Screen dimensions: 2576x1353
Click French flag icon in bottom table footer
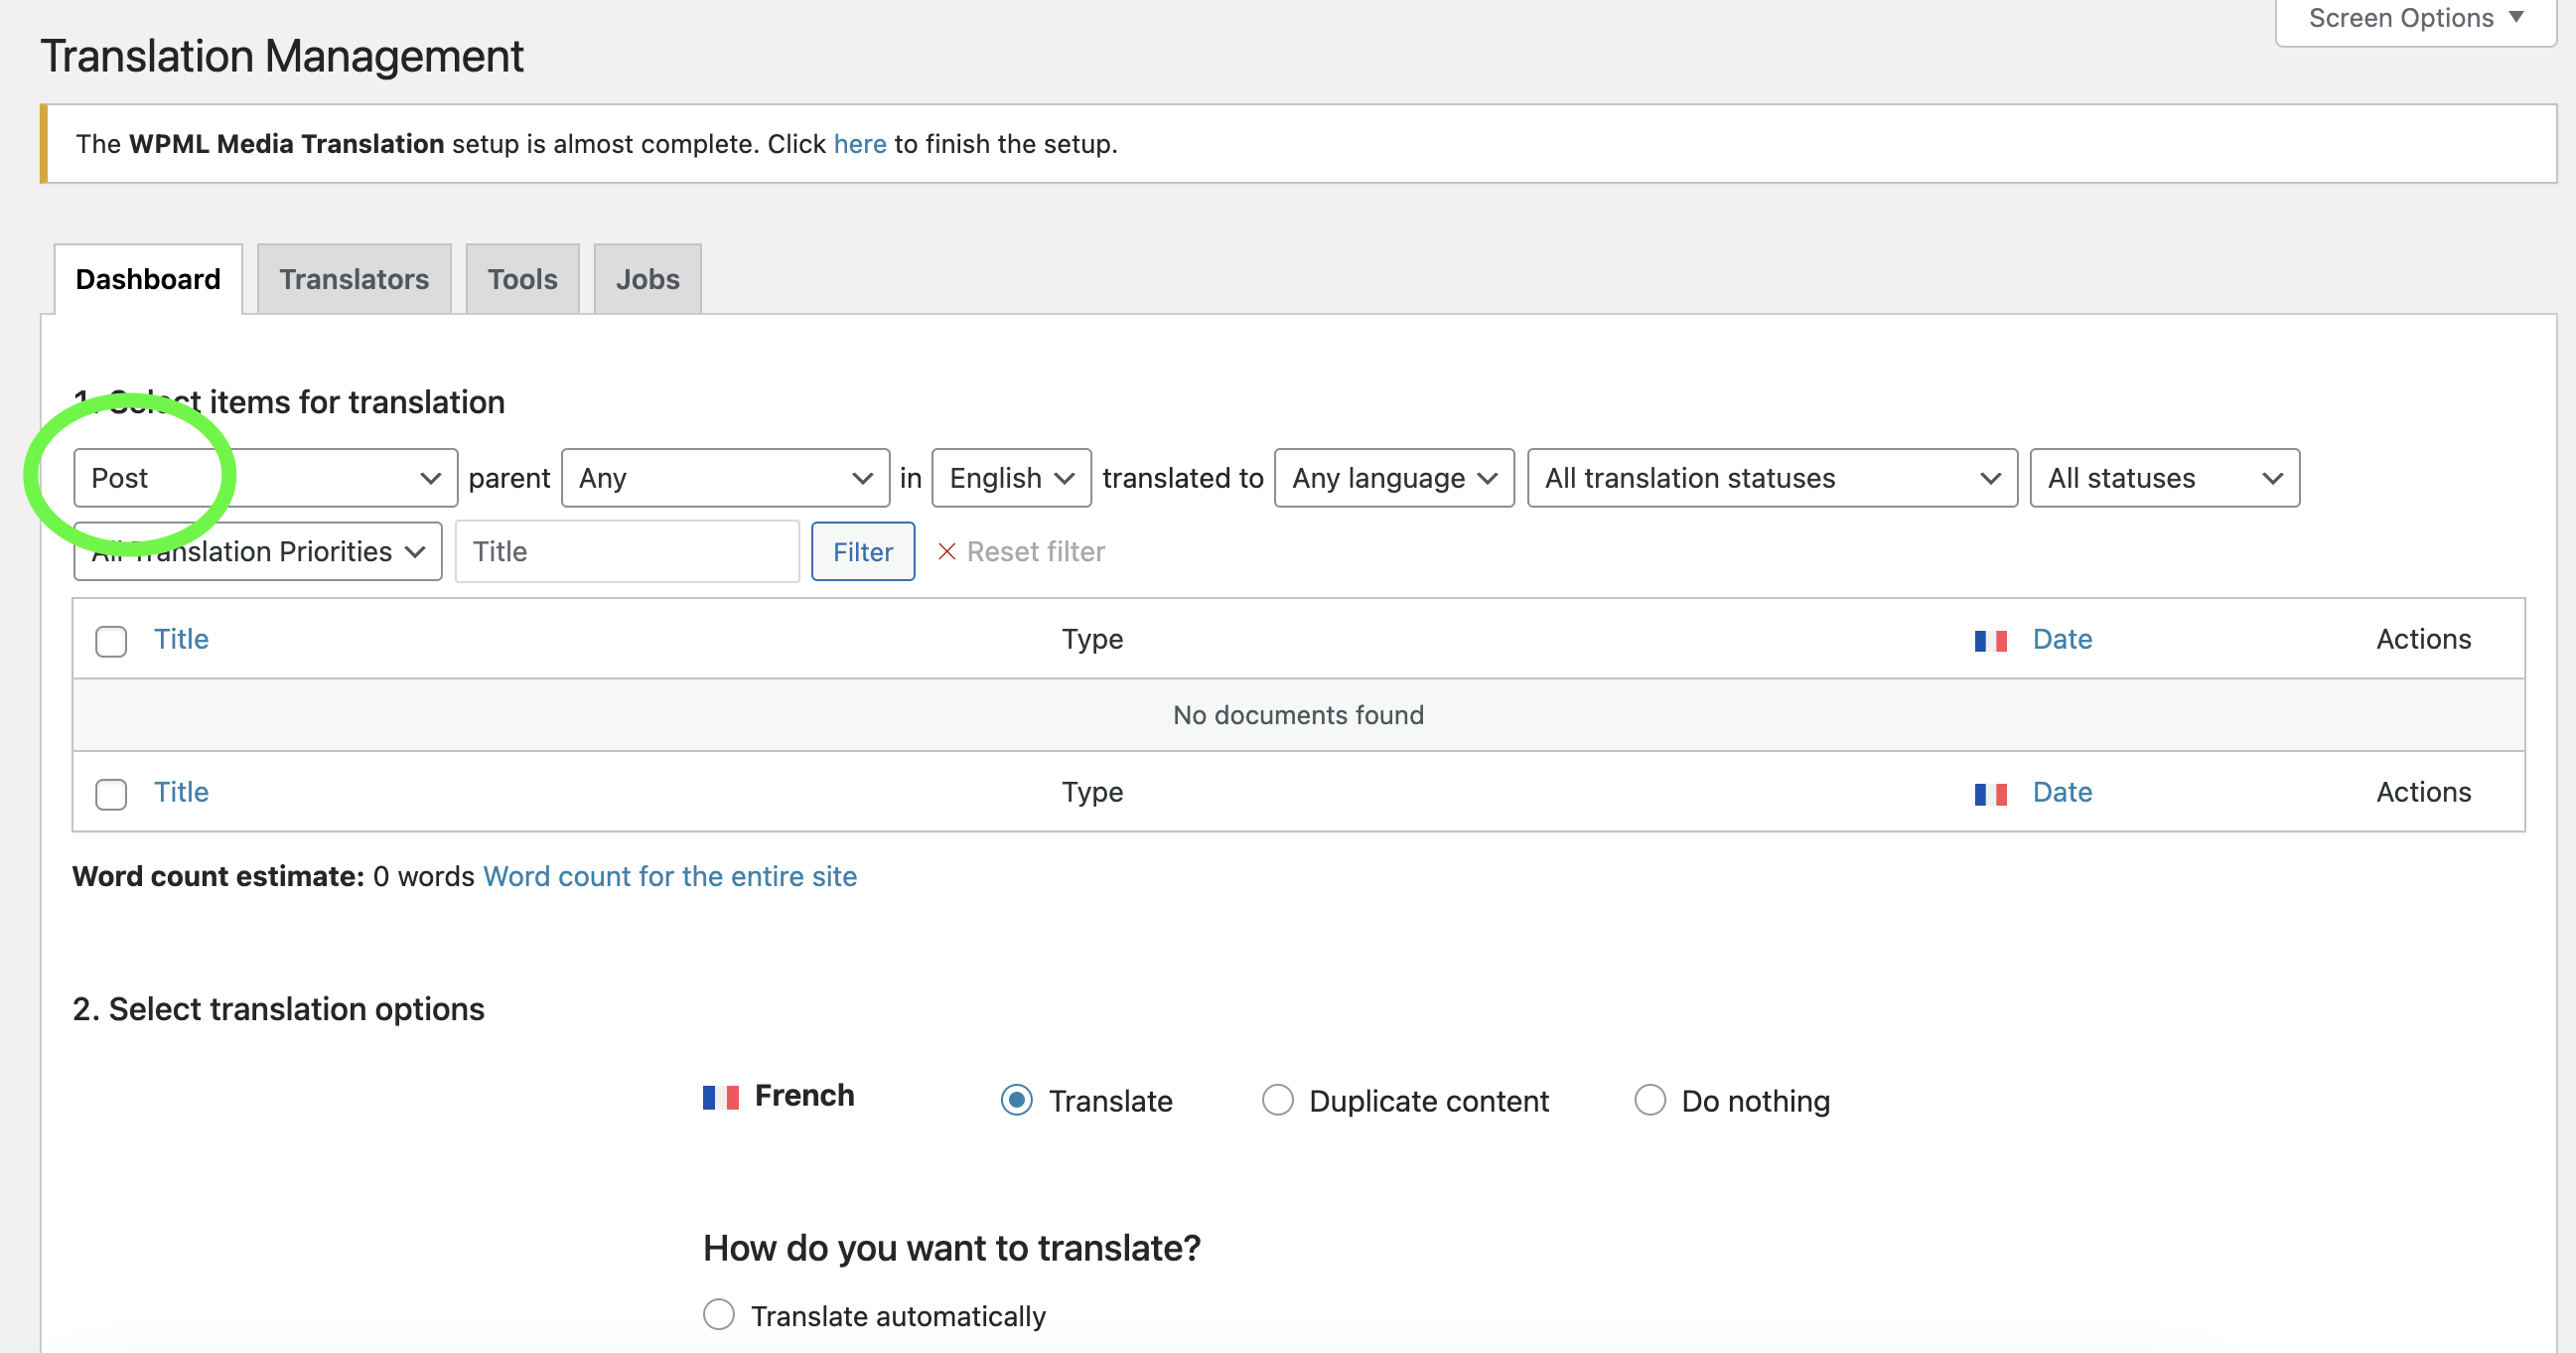pos(1990,794)
